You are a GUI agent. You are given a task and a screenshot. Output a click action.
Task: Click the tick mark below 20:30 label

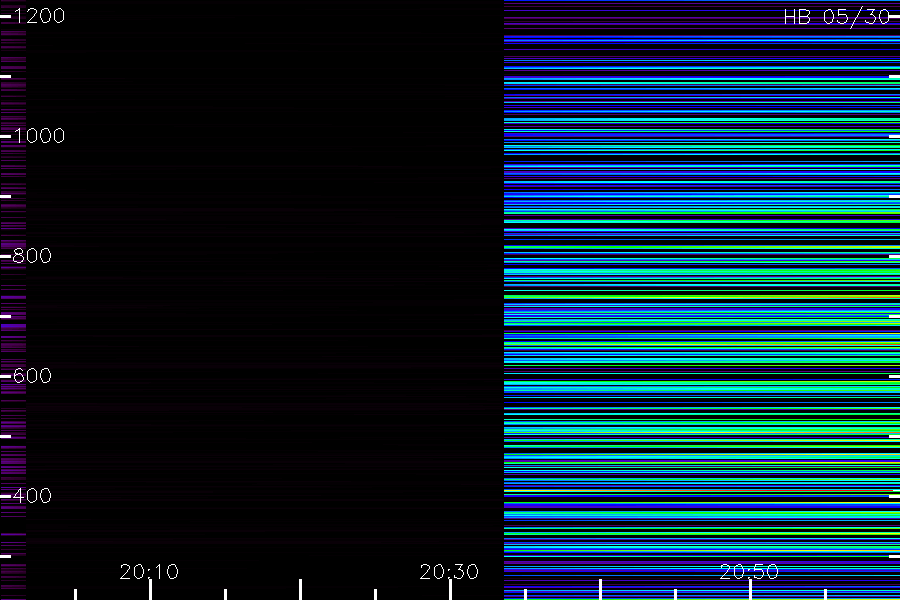[451, 590]
